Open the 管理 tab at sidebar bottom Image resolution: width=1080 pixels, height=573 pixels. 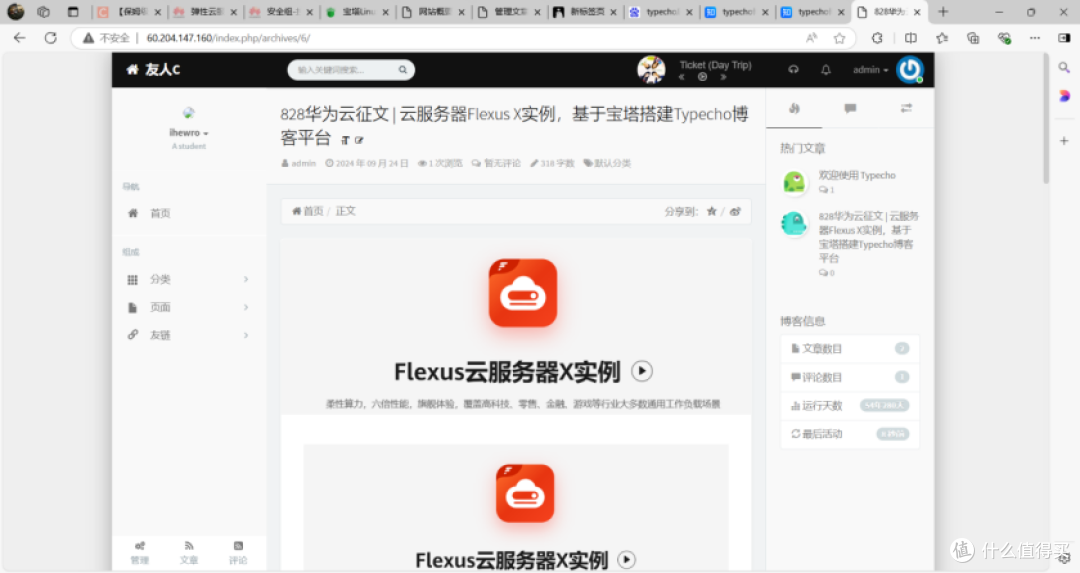(x=140, y=553)
